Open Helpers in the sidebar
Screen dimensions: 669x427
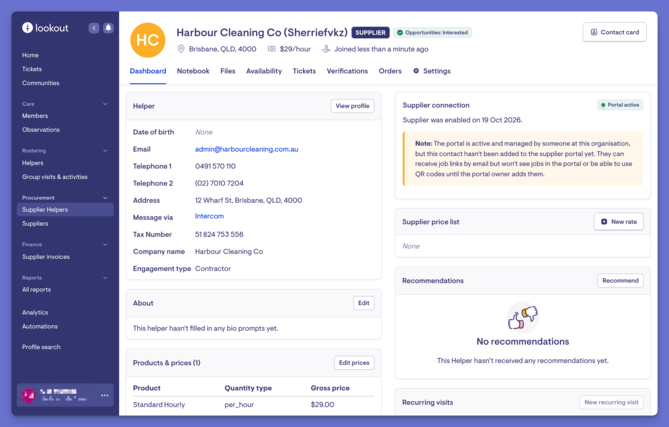coord(32,163)
